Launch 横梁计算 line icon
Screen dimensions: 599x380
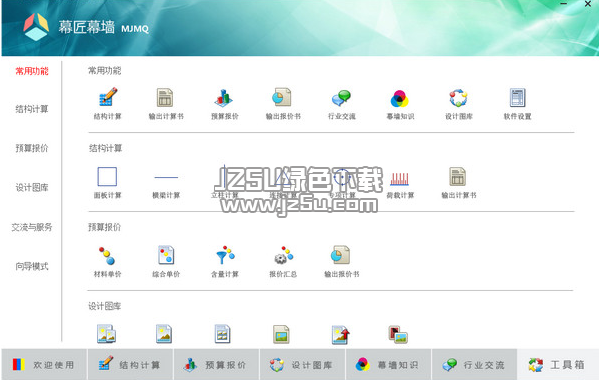(x=166, y=177)
